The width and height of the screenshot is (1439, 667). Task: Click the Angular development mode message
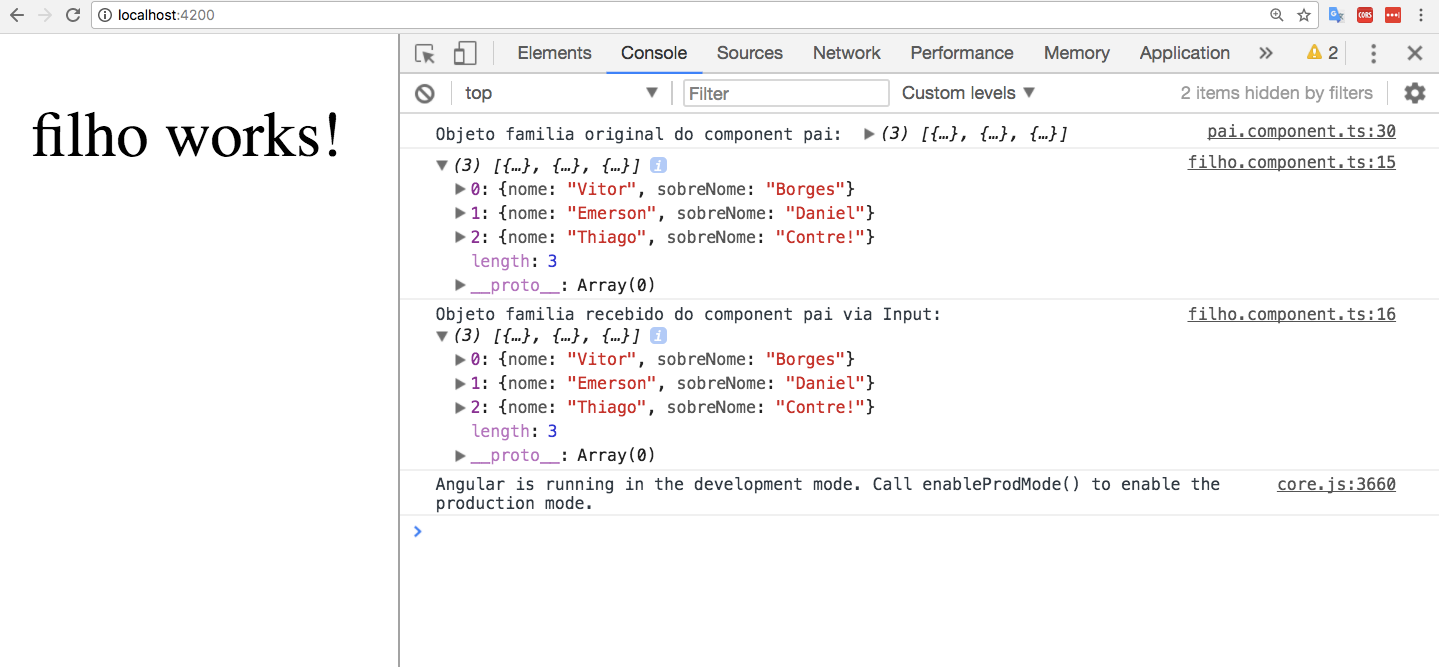click(828, 494)
